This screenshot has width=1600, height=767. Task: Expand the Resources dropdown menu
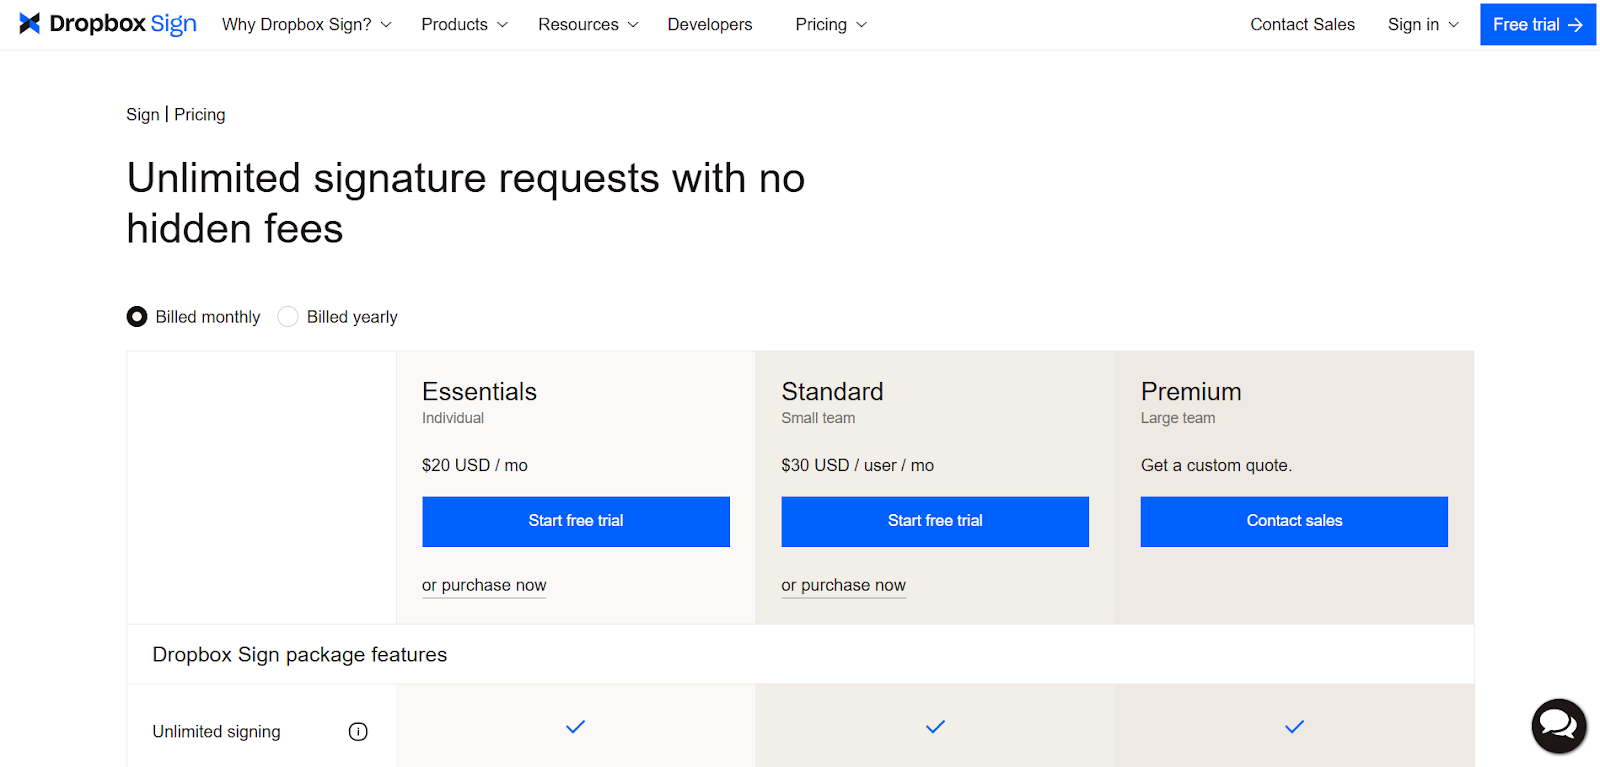(x=588, y=25)
